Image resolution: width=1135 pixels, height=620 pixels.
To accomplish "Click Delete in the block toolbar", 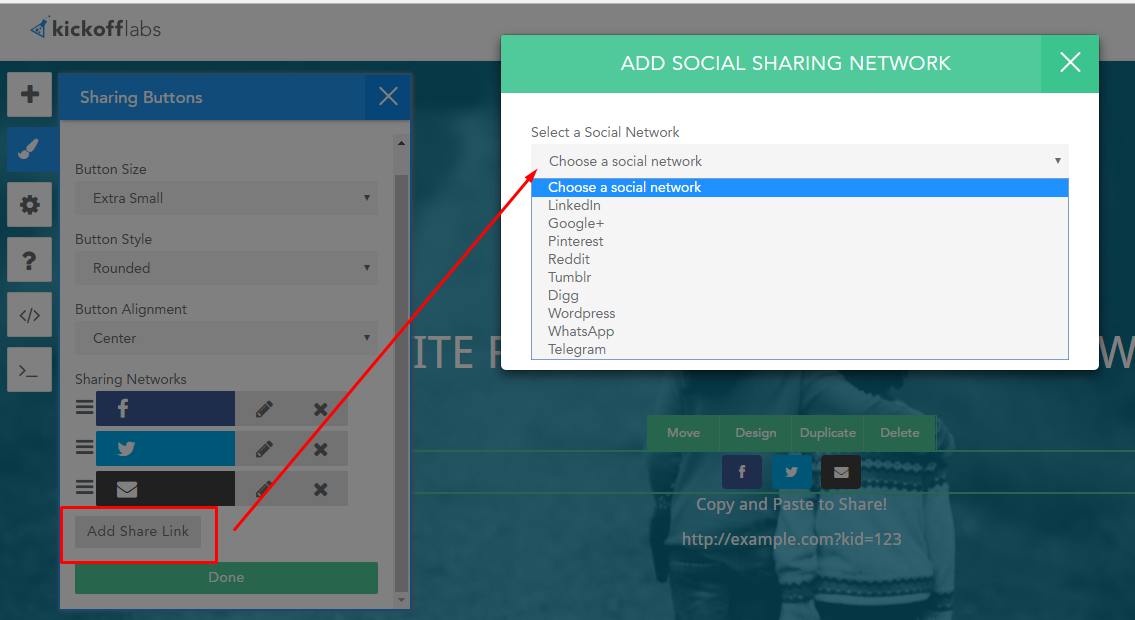I will [900, 433].
